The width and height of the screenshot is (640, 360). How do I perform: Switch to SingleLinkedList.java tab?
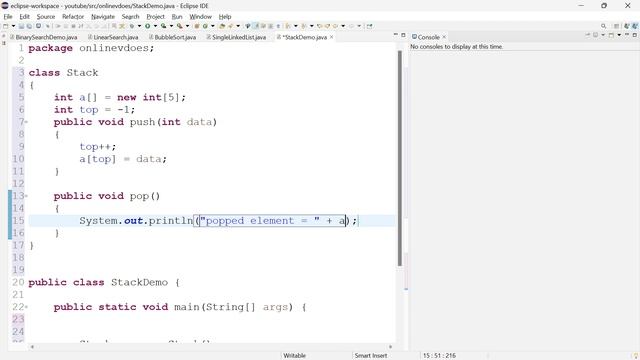tap(236, 37)
